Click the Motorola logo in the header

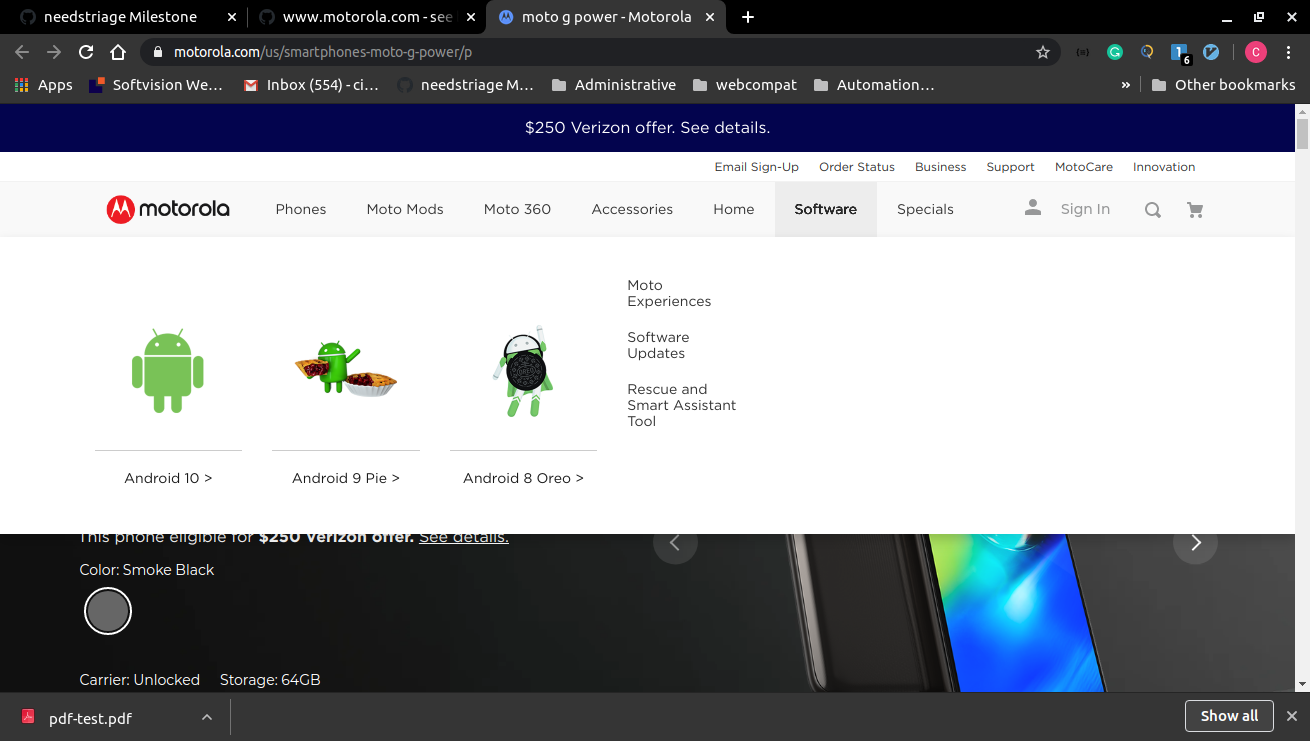click(x=167, y=209)
